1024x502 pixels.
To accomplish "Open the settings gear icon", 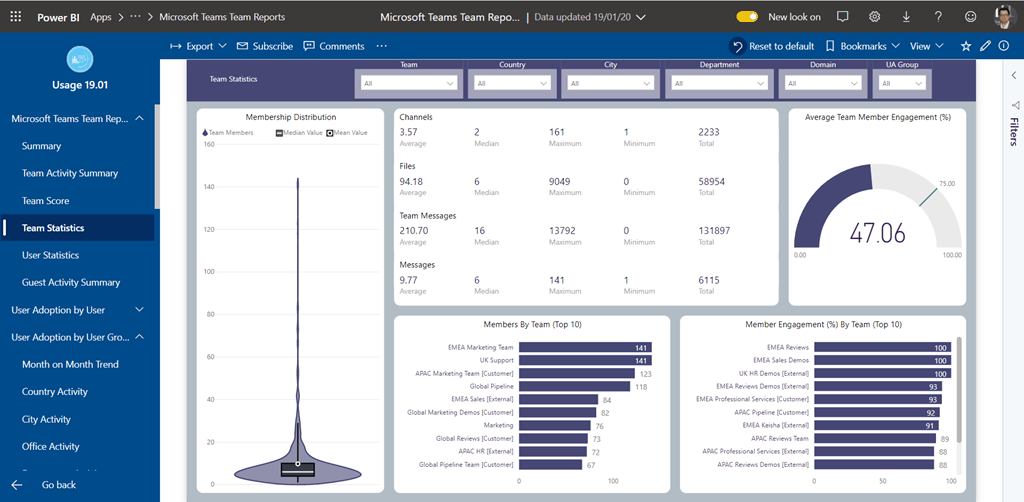I will [x=874, y=17].
